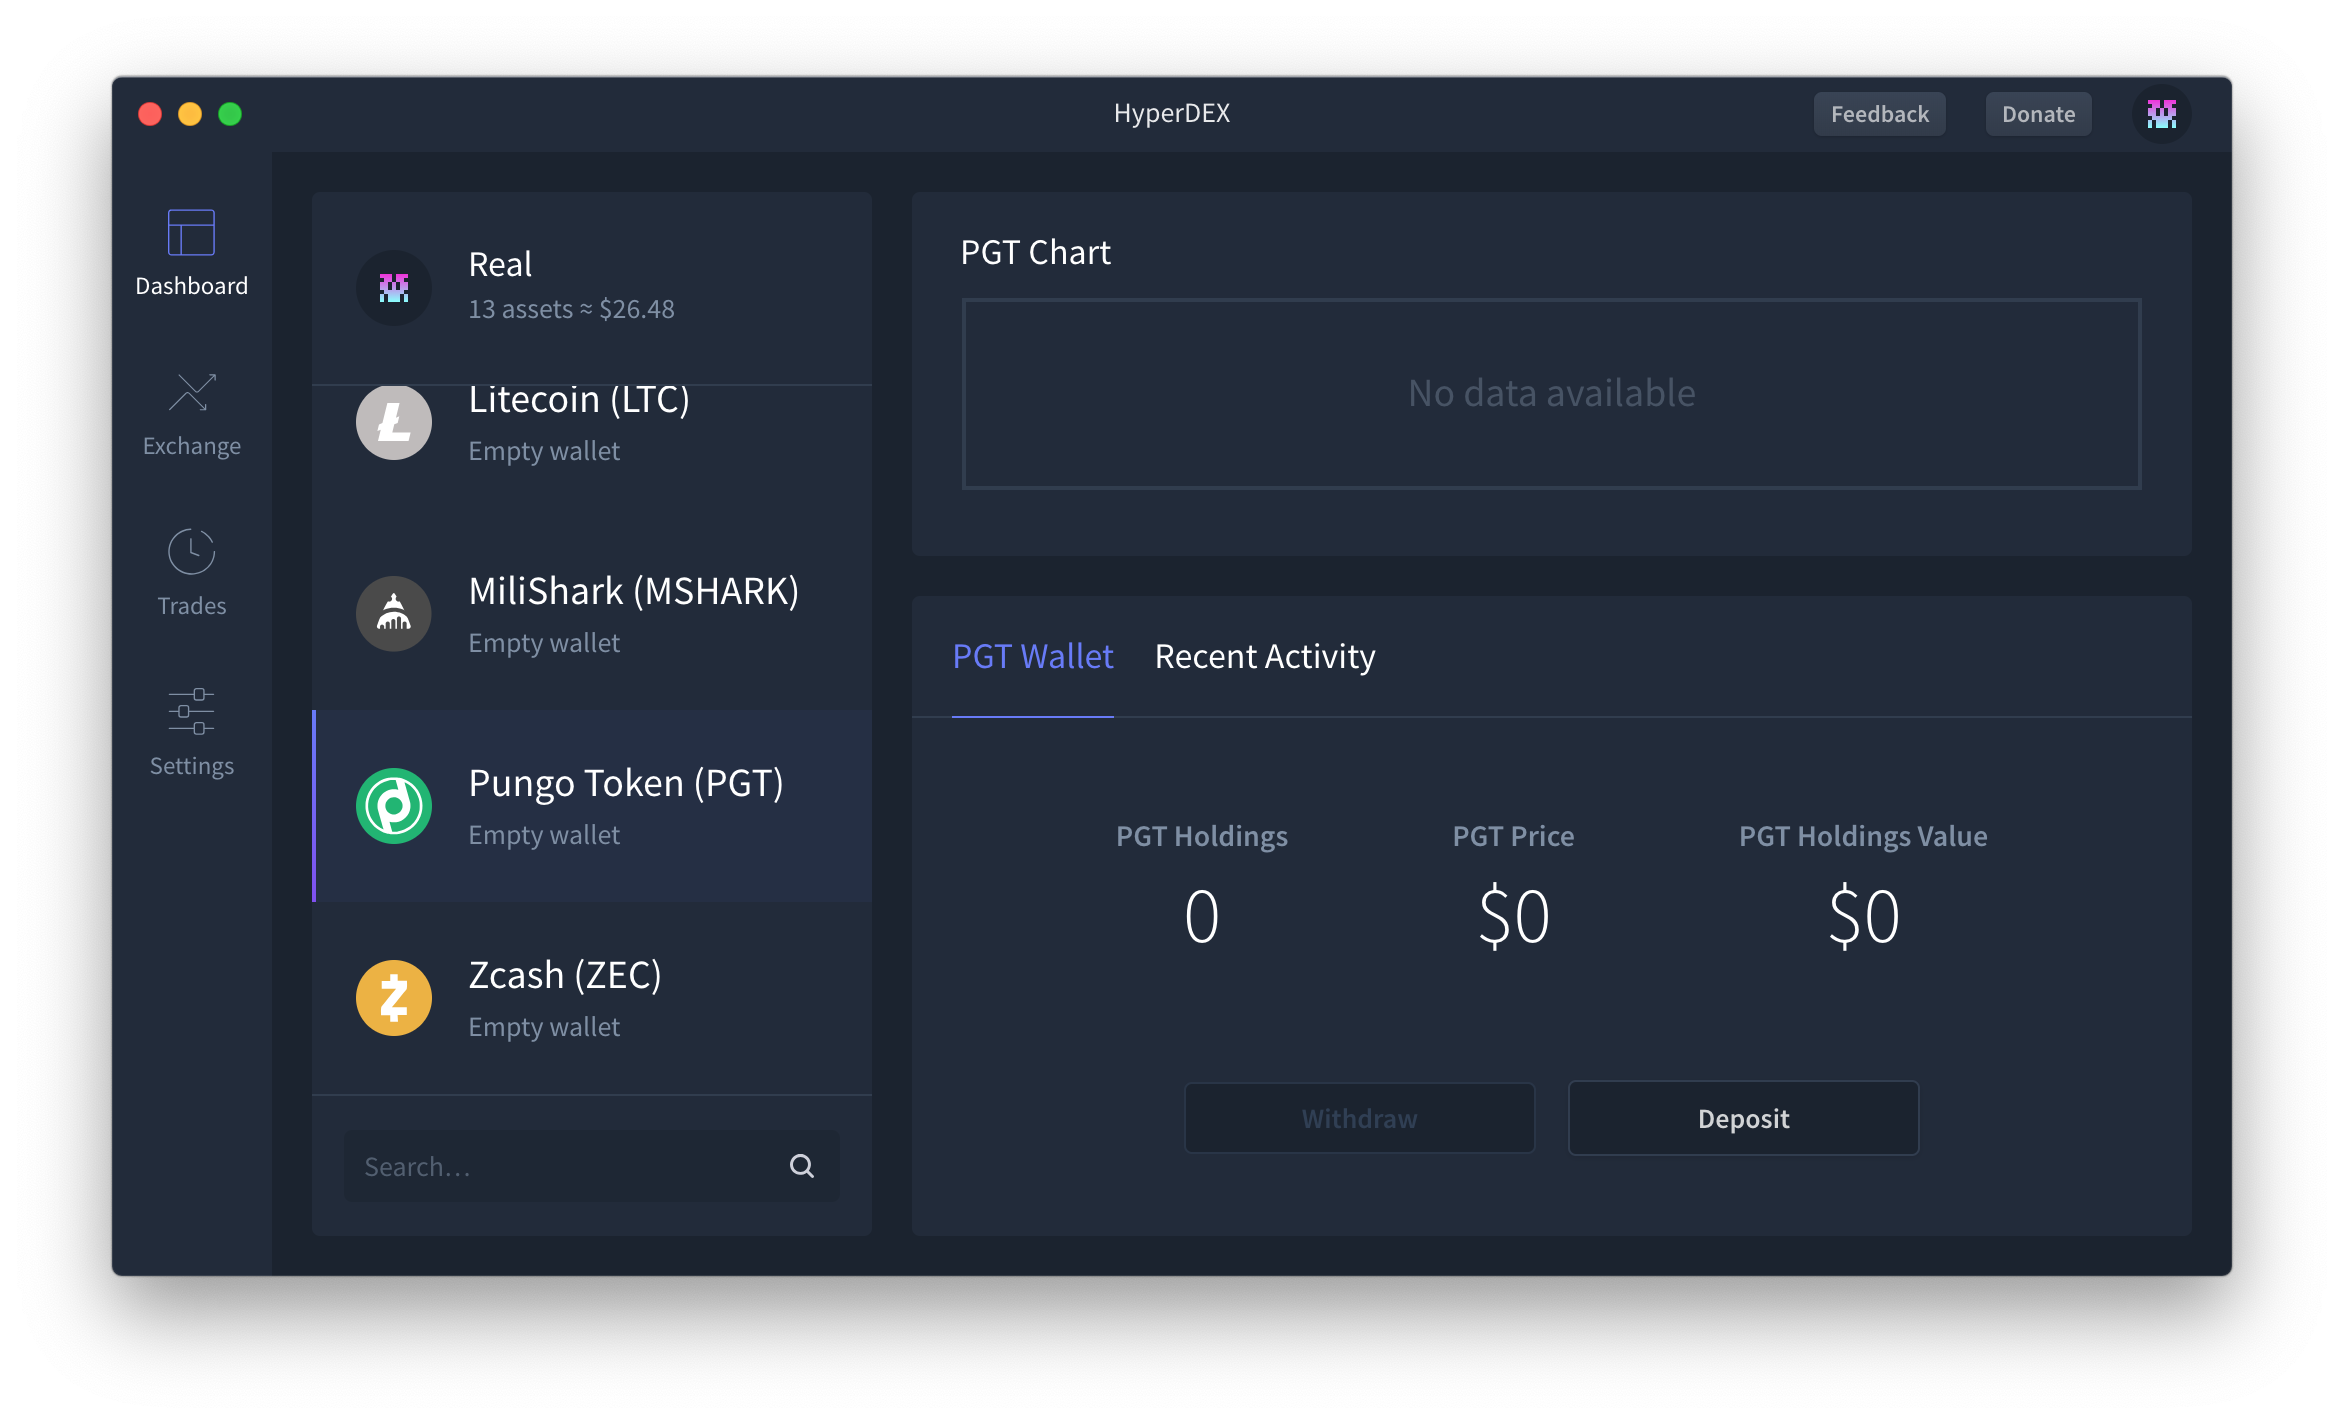Viewport: 2344px width, 1424px height.
Task: Open the Feedback dialog
Action: click(x=1879, y=113)
